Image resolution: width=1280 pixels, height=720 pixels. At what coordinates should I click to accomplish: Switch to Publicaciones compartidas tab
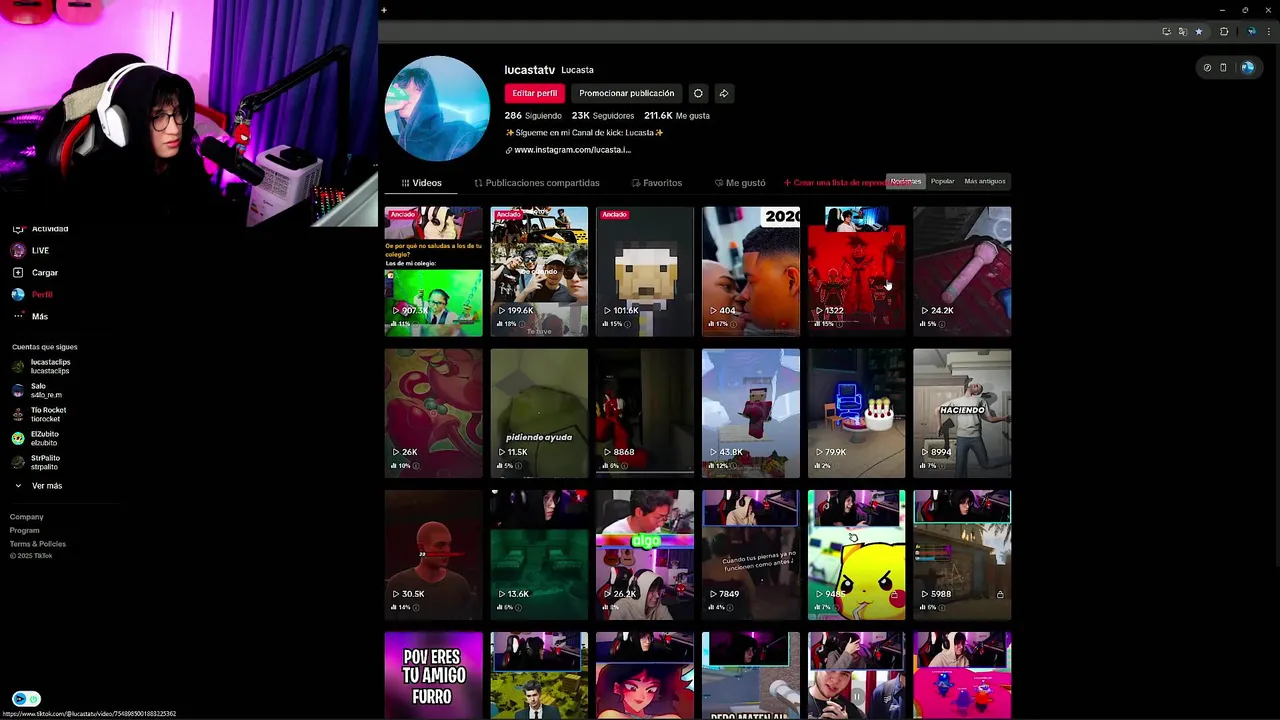537,183
